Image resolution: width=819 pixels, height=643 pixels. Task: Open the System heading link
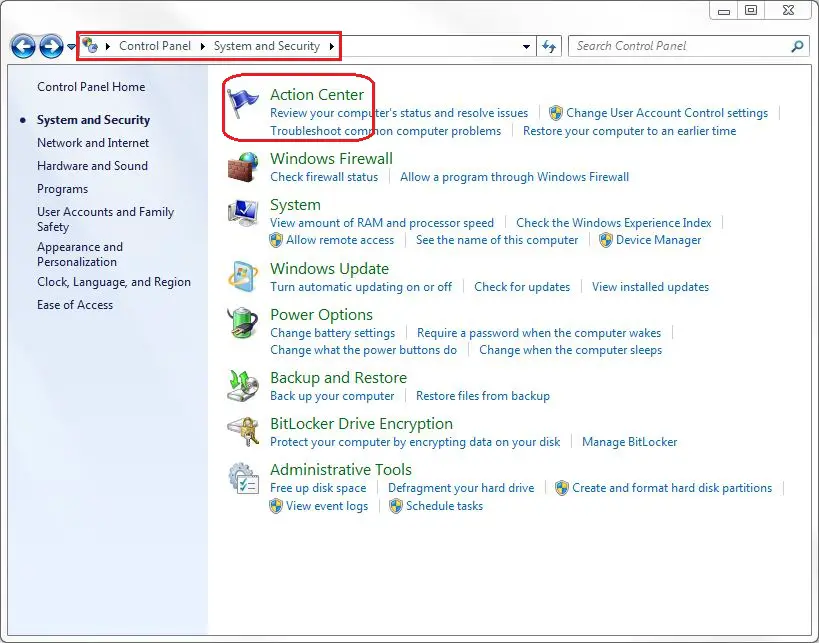click(295, 205)
